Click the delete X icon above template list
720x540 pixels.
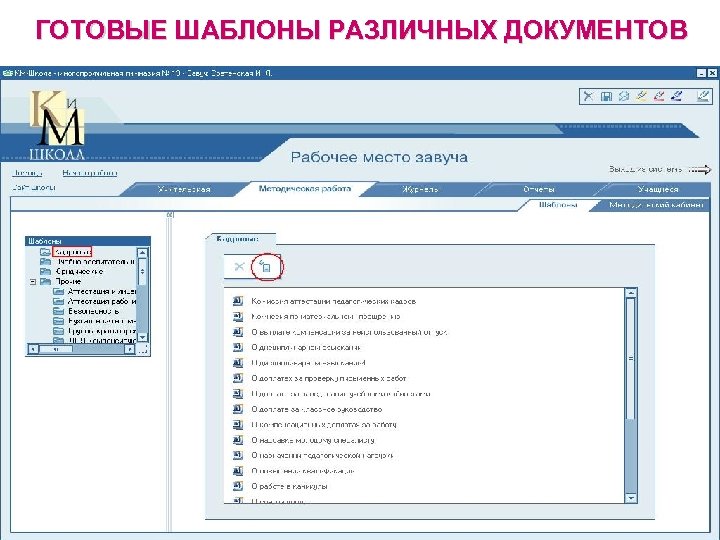[239, 266]
